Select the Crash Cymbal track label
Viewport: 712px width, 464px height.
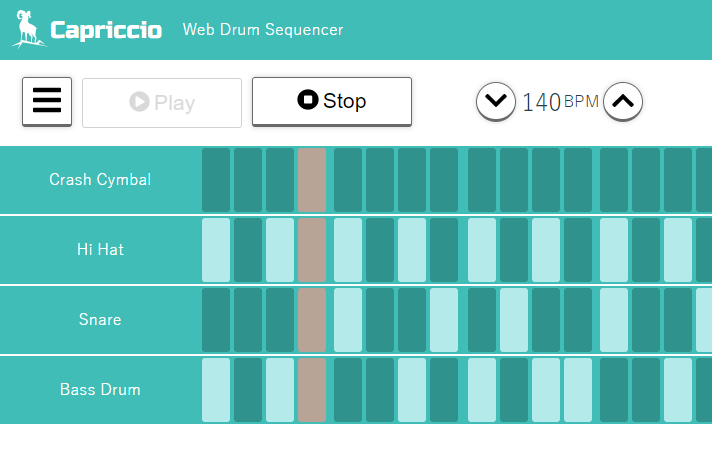pos(100,180)
